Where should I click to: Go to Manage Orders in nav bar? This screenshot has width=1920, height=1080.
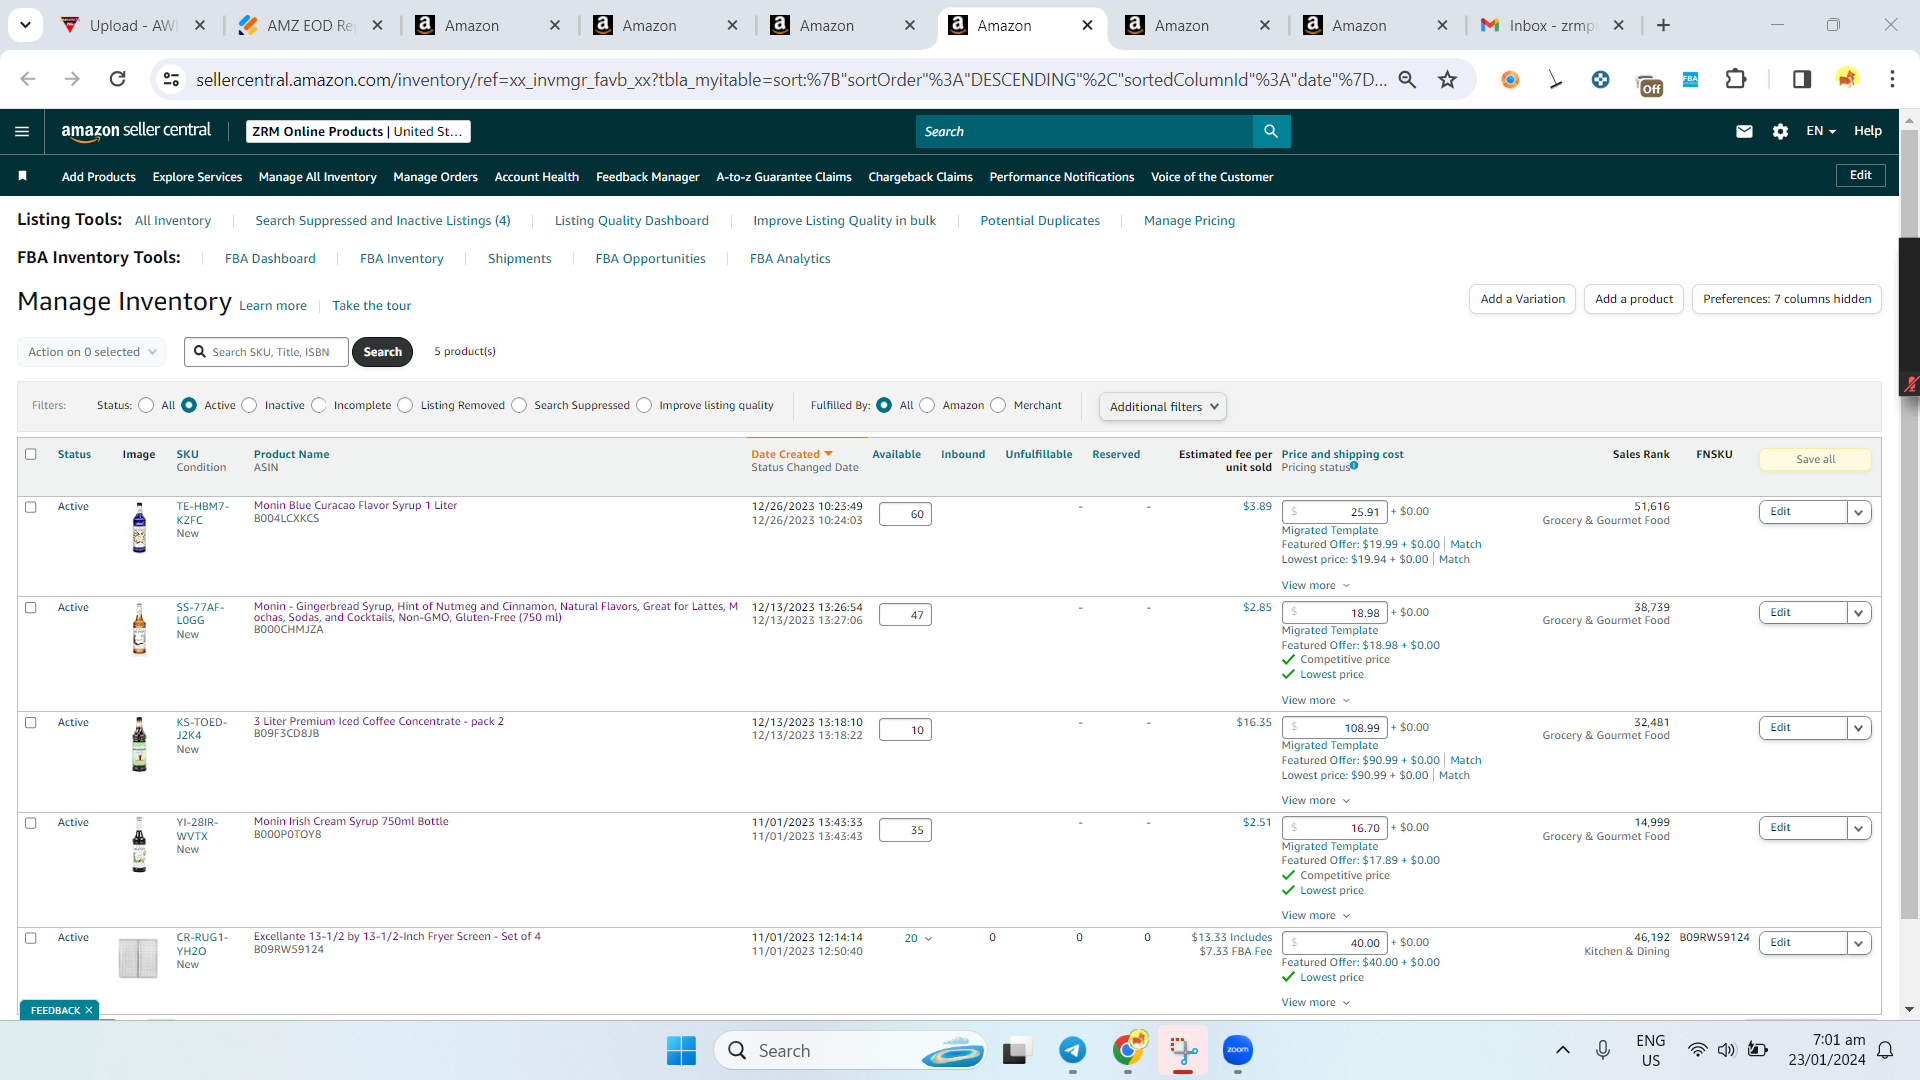tap(435, 177)
